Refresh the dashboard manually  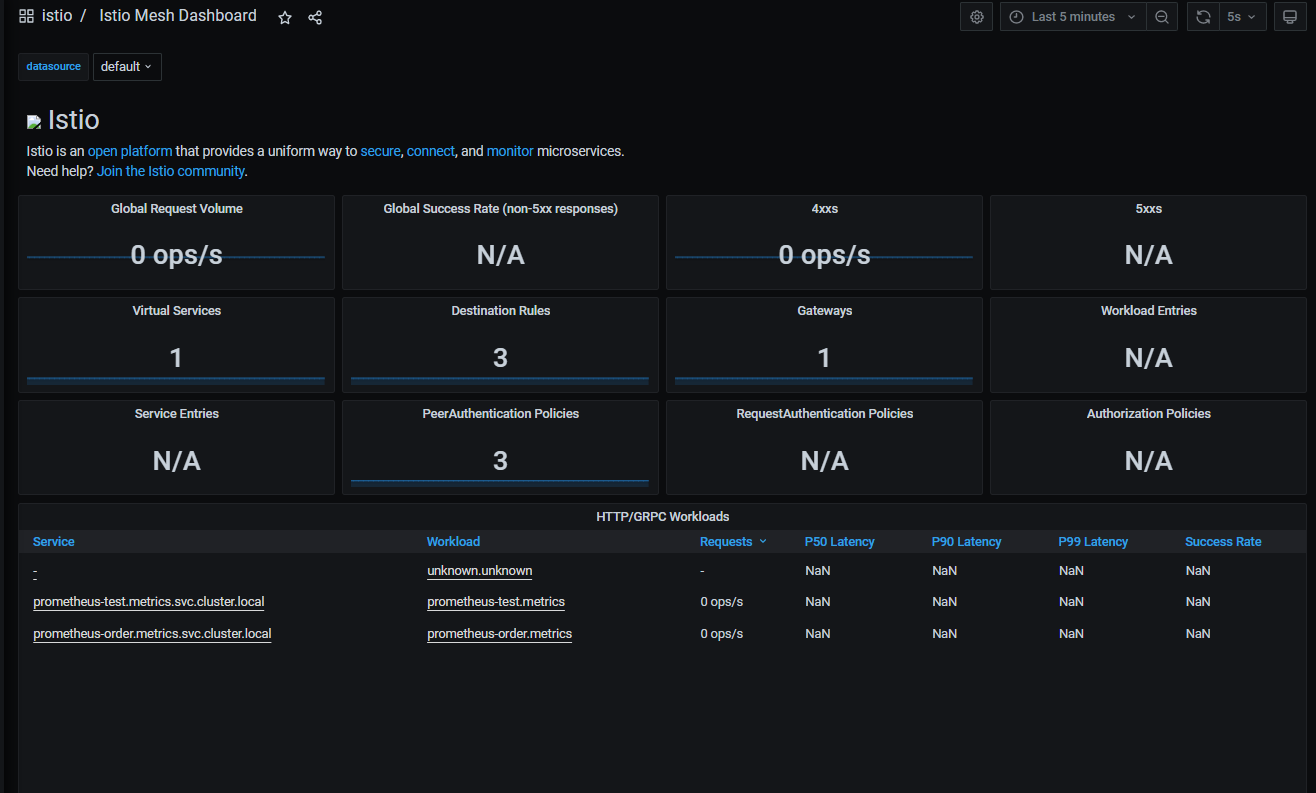(x=1202, y=16)
